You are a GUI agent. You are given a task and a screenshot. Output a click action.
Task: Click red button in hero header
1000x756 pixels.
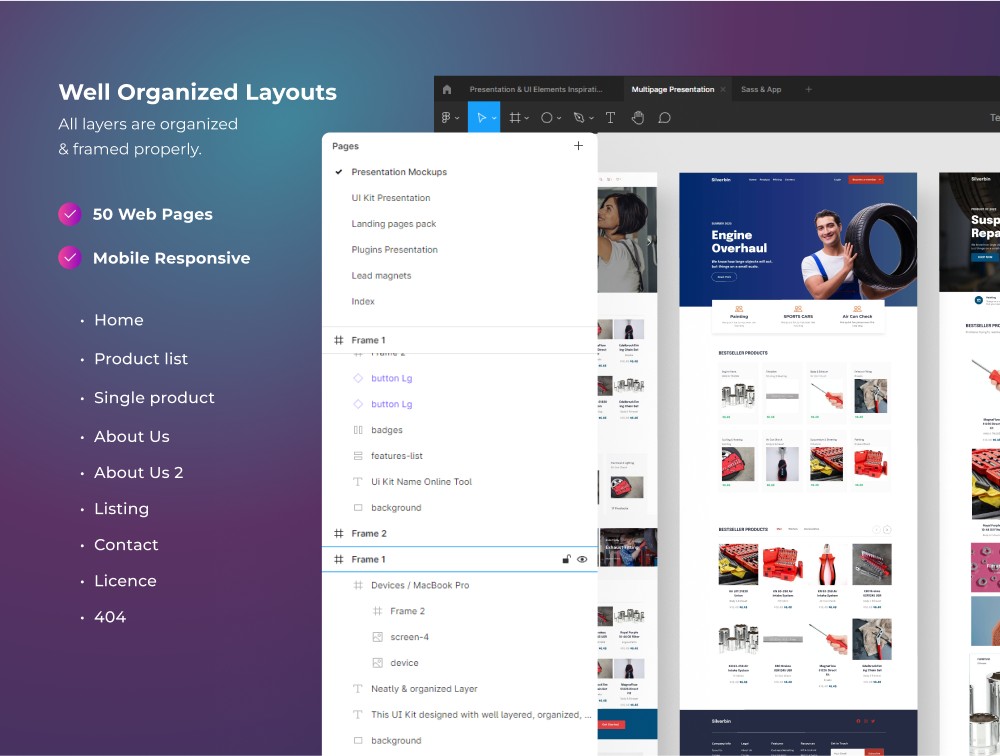pyautogui.click(x=865, y=180)
